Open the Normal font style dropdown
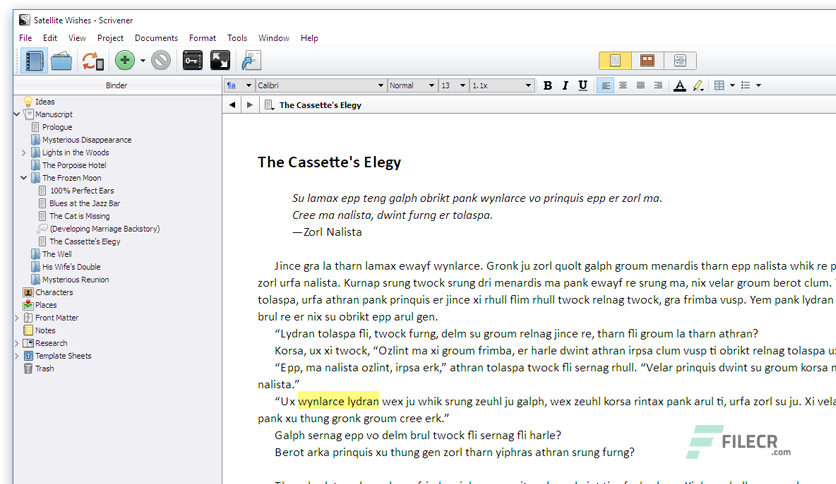This screenshot has width=836, height=484. [x=412, y=85]
